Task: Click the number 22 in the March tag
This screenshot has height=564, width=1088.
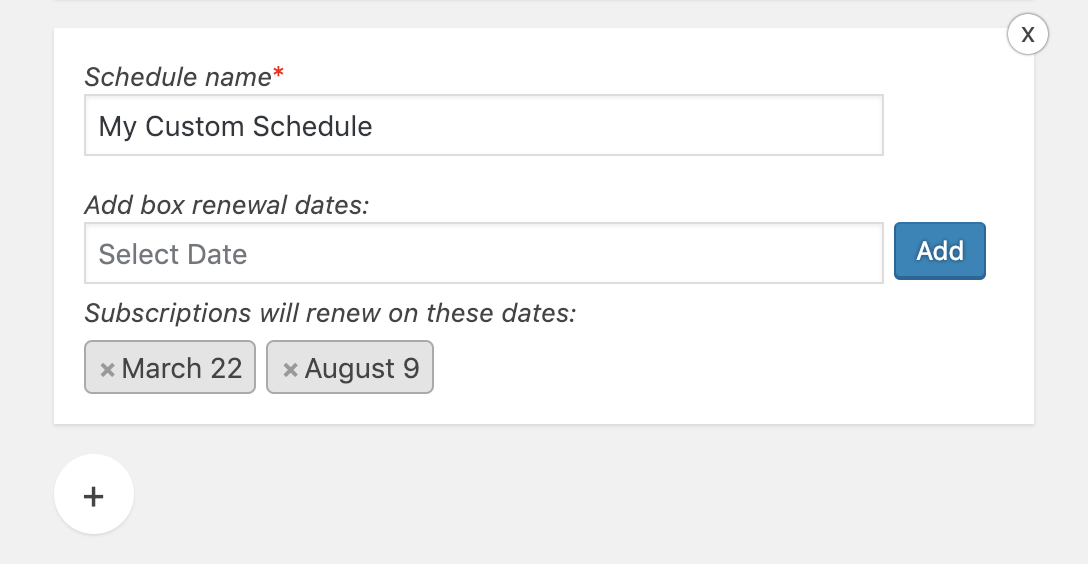Action: point(226,368)
